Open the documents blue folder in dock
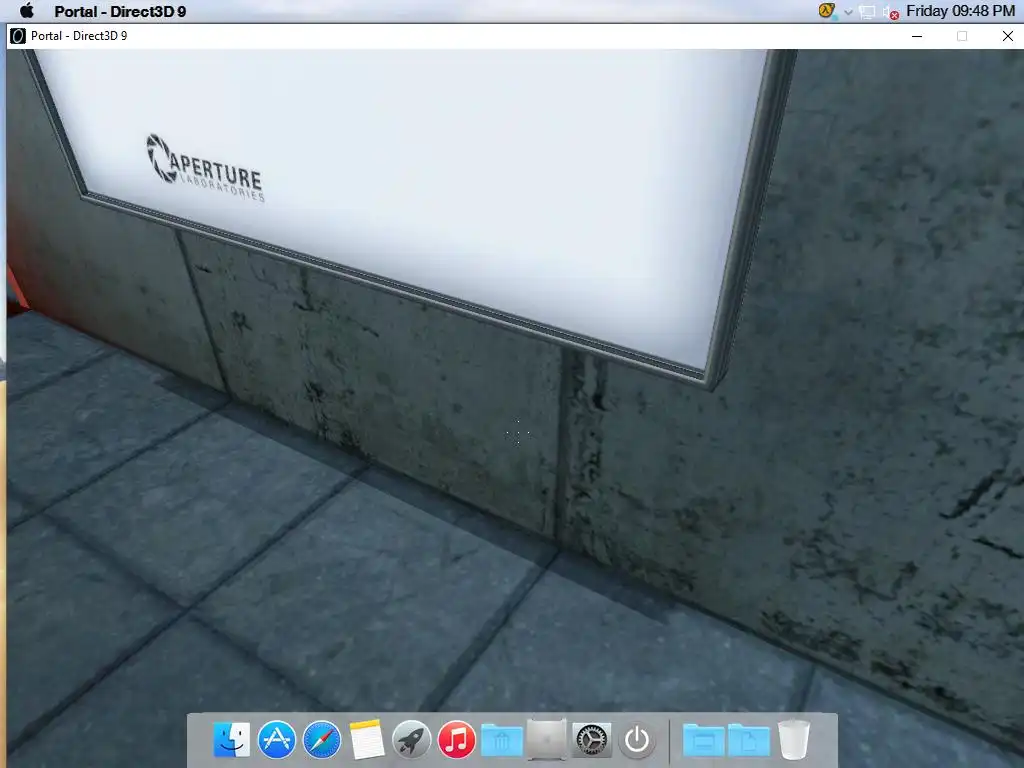Screen dimensions: 1024x768 (x=748, y=741)
